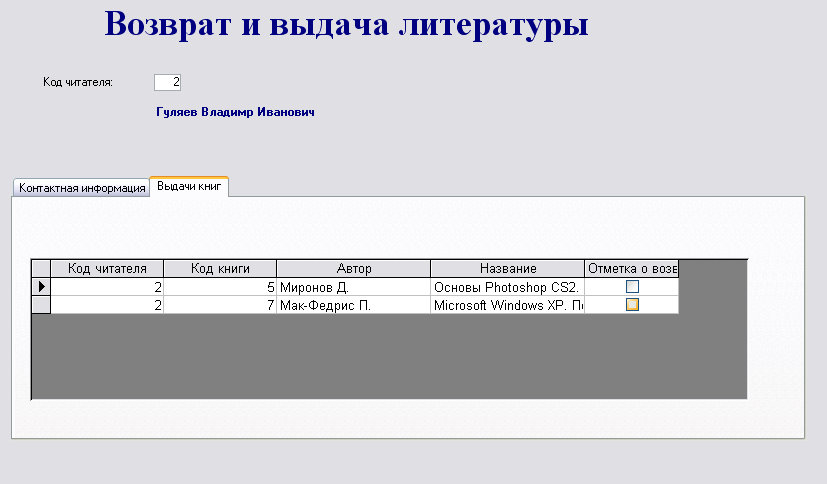Select row with record pointer arrow
This screenshot has height=484, width=827.
point(41,286)
